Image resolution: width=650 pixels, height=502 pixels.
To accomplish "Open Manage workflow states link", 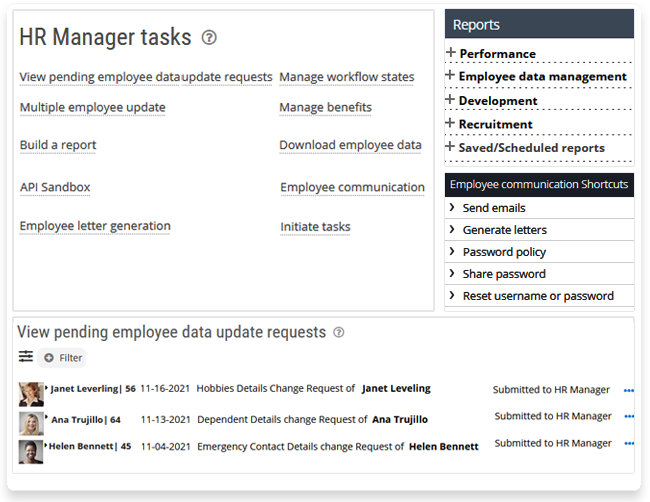I will [x=347, y=77].
